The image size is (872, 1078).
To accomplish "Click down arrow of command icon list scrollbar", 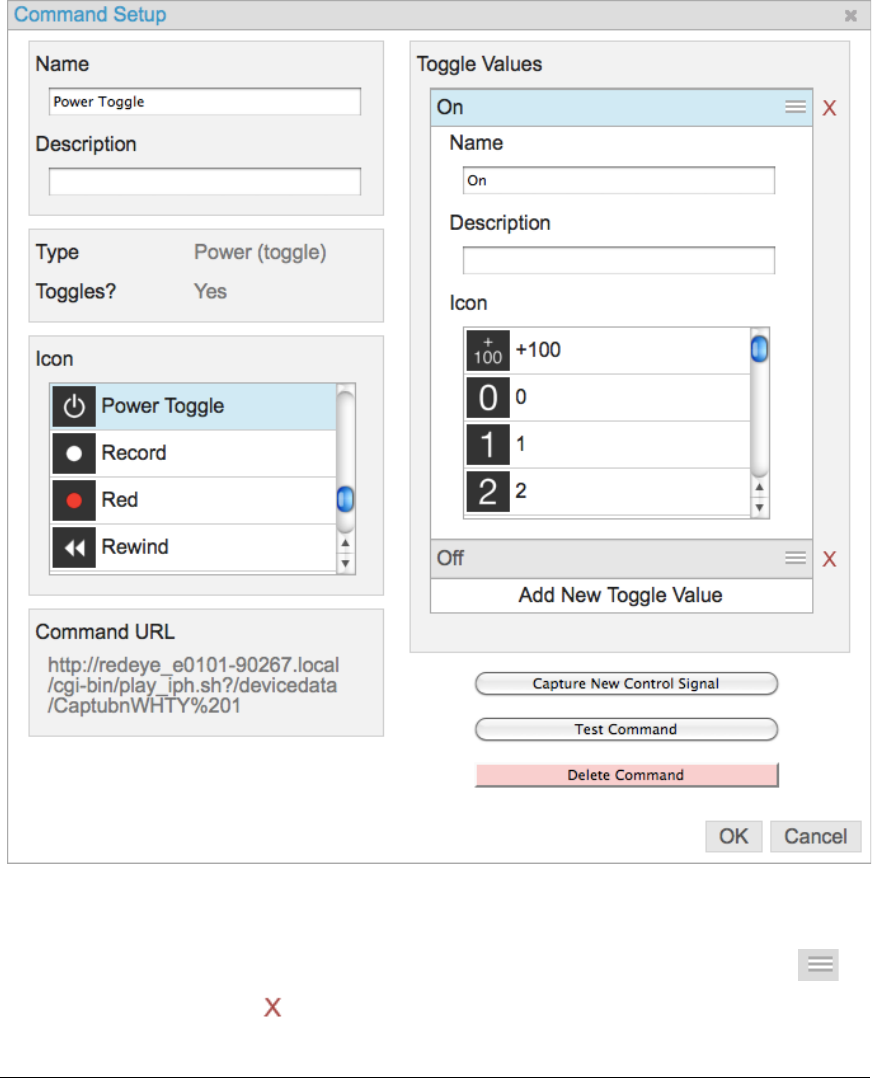I will tap(345, 564).
